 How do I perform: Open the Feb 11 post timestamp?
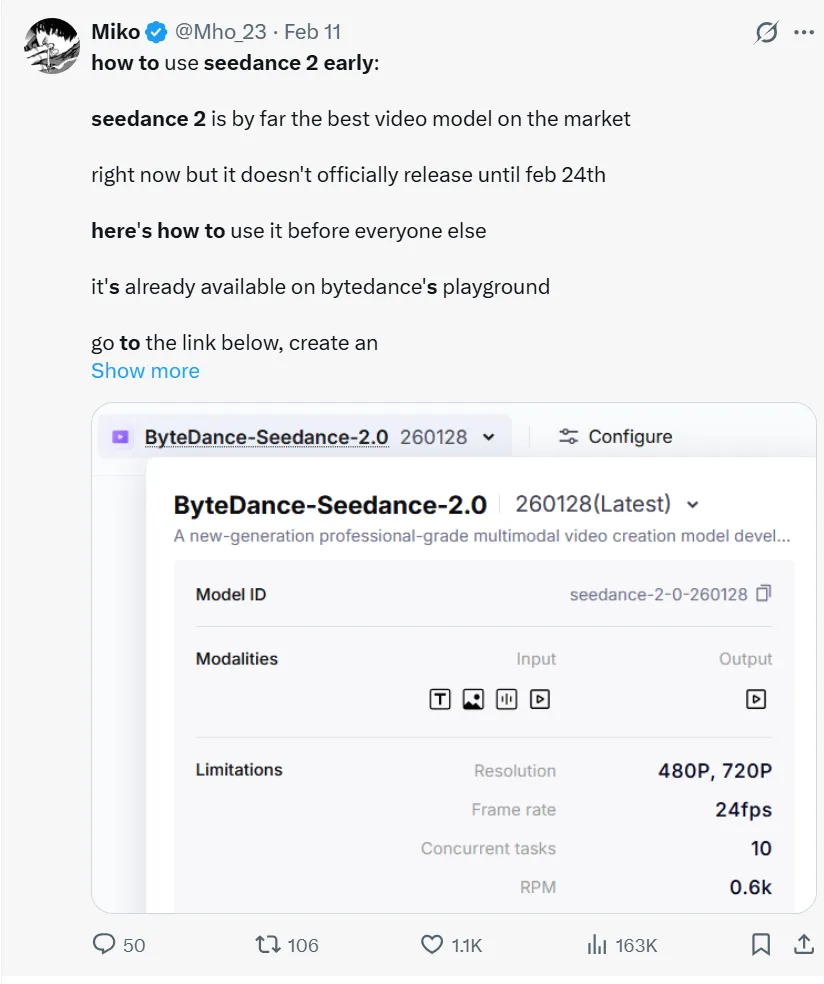pyautogui.click(x=312, y=32)
